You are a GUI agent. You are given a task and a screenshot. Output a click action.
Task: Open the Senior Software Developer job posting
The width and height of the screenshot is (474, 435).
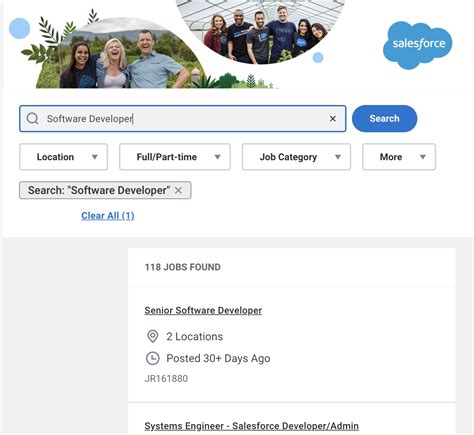click(x=203, y=310)
